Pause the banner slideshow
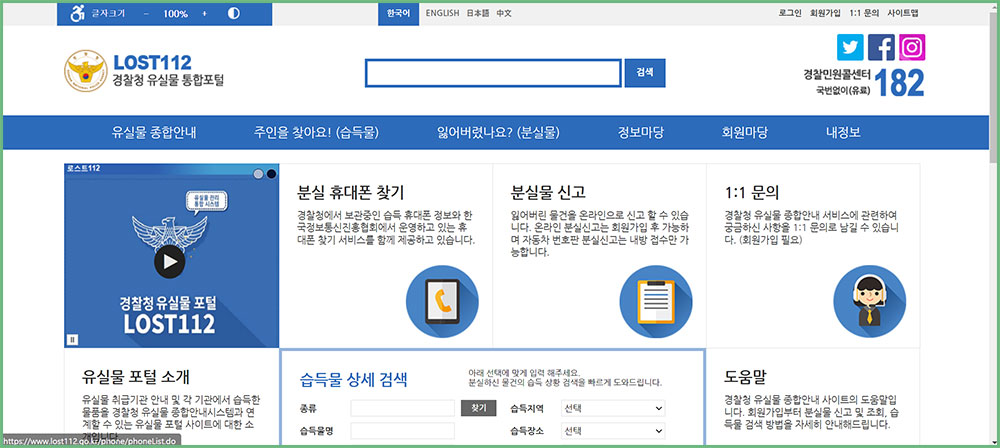This screenshot has height=448, width=1000. (72, 340)
